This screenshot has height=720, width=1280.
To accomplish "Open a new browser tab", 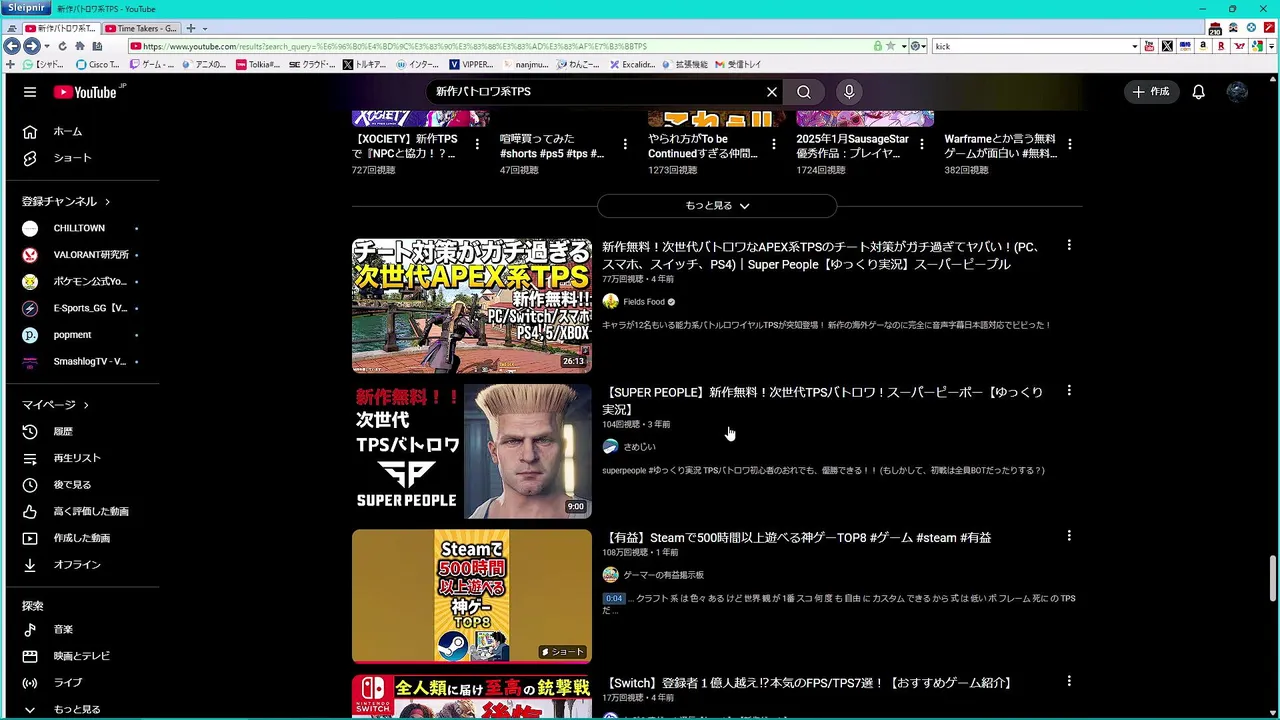I will pyautogui.click(x=191, y=28).
